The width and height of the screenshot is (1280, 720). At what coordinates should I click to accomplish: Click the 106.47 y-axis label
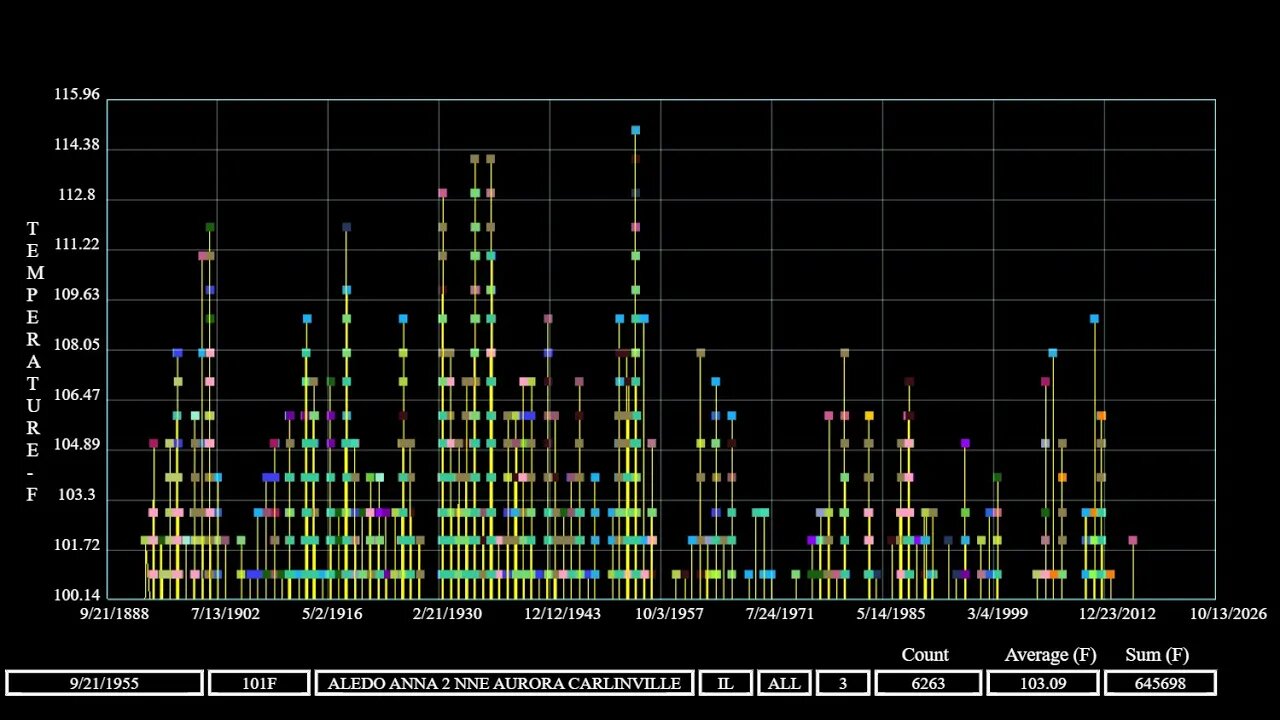77,395
